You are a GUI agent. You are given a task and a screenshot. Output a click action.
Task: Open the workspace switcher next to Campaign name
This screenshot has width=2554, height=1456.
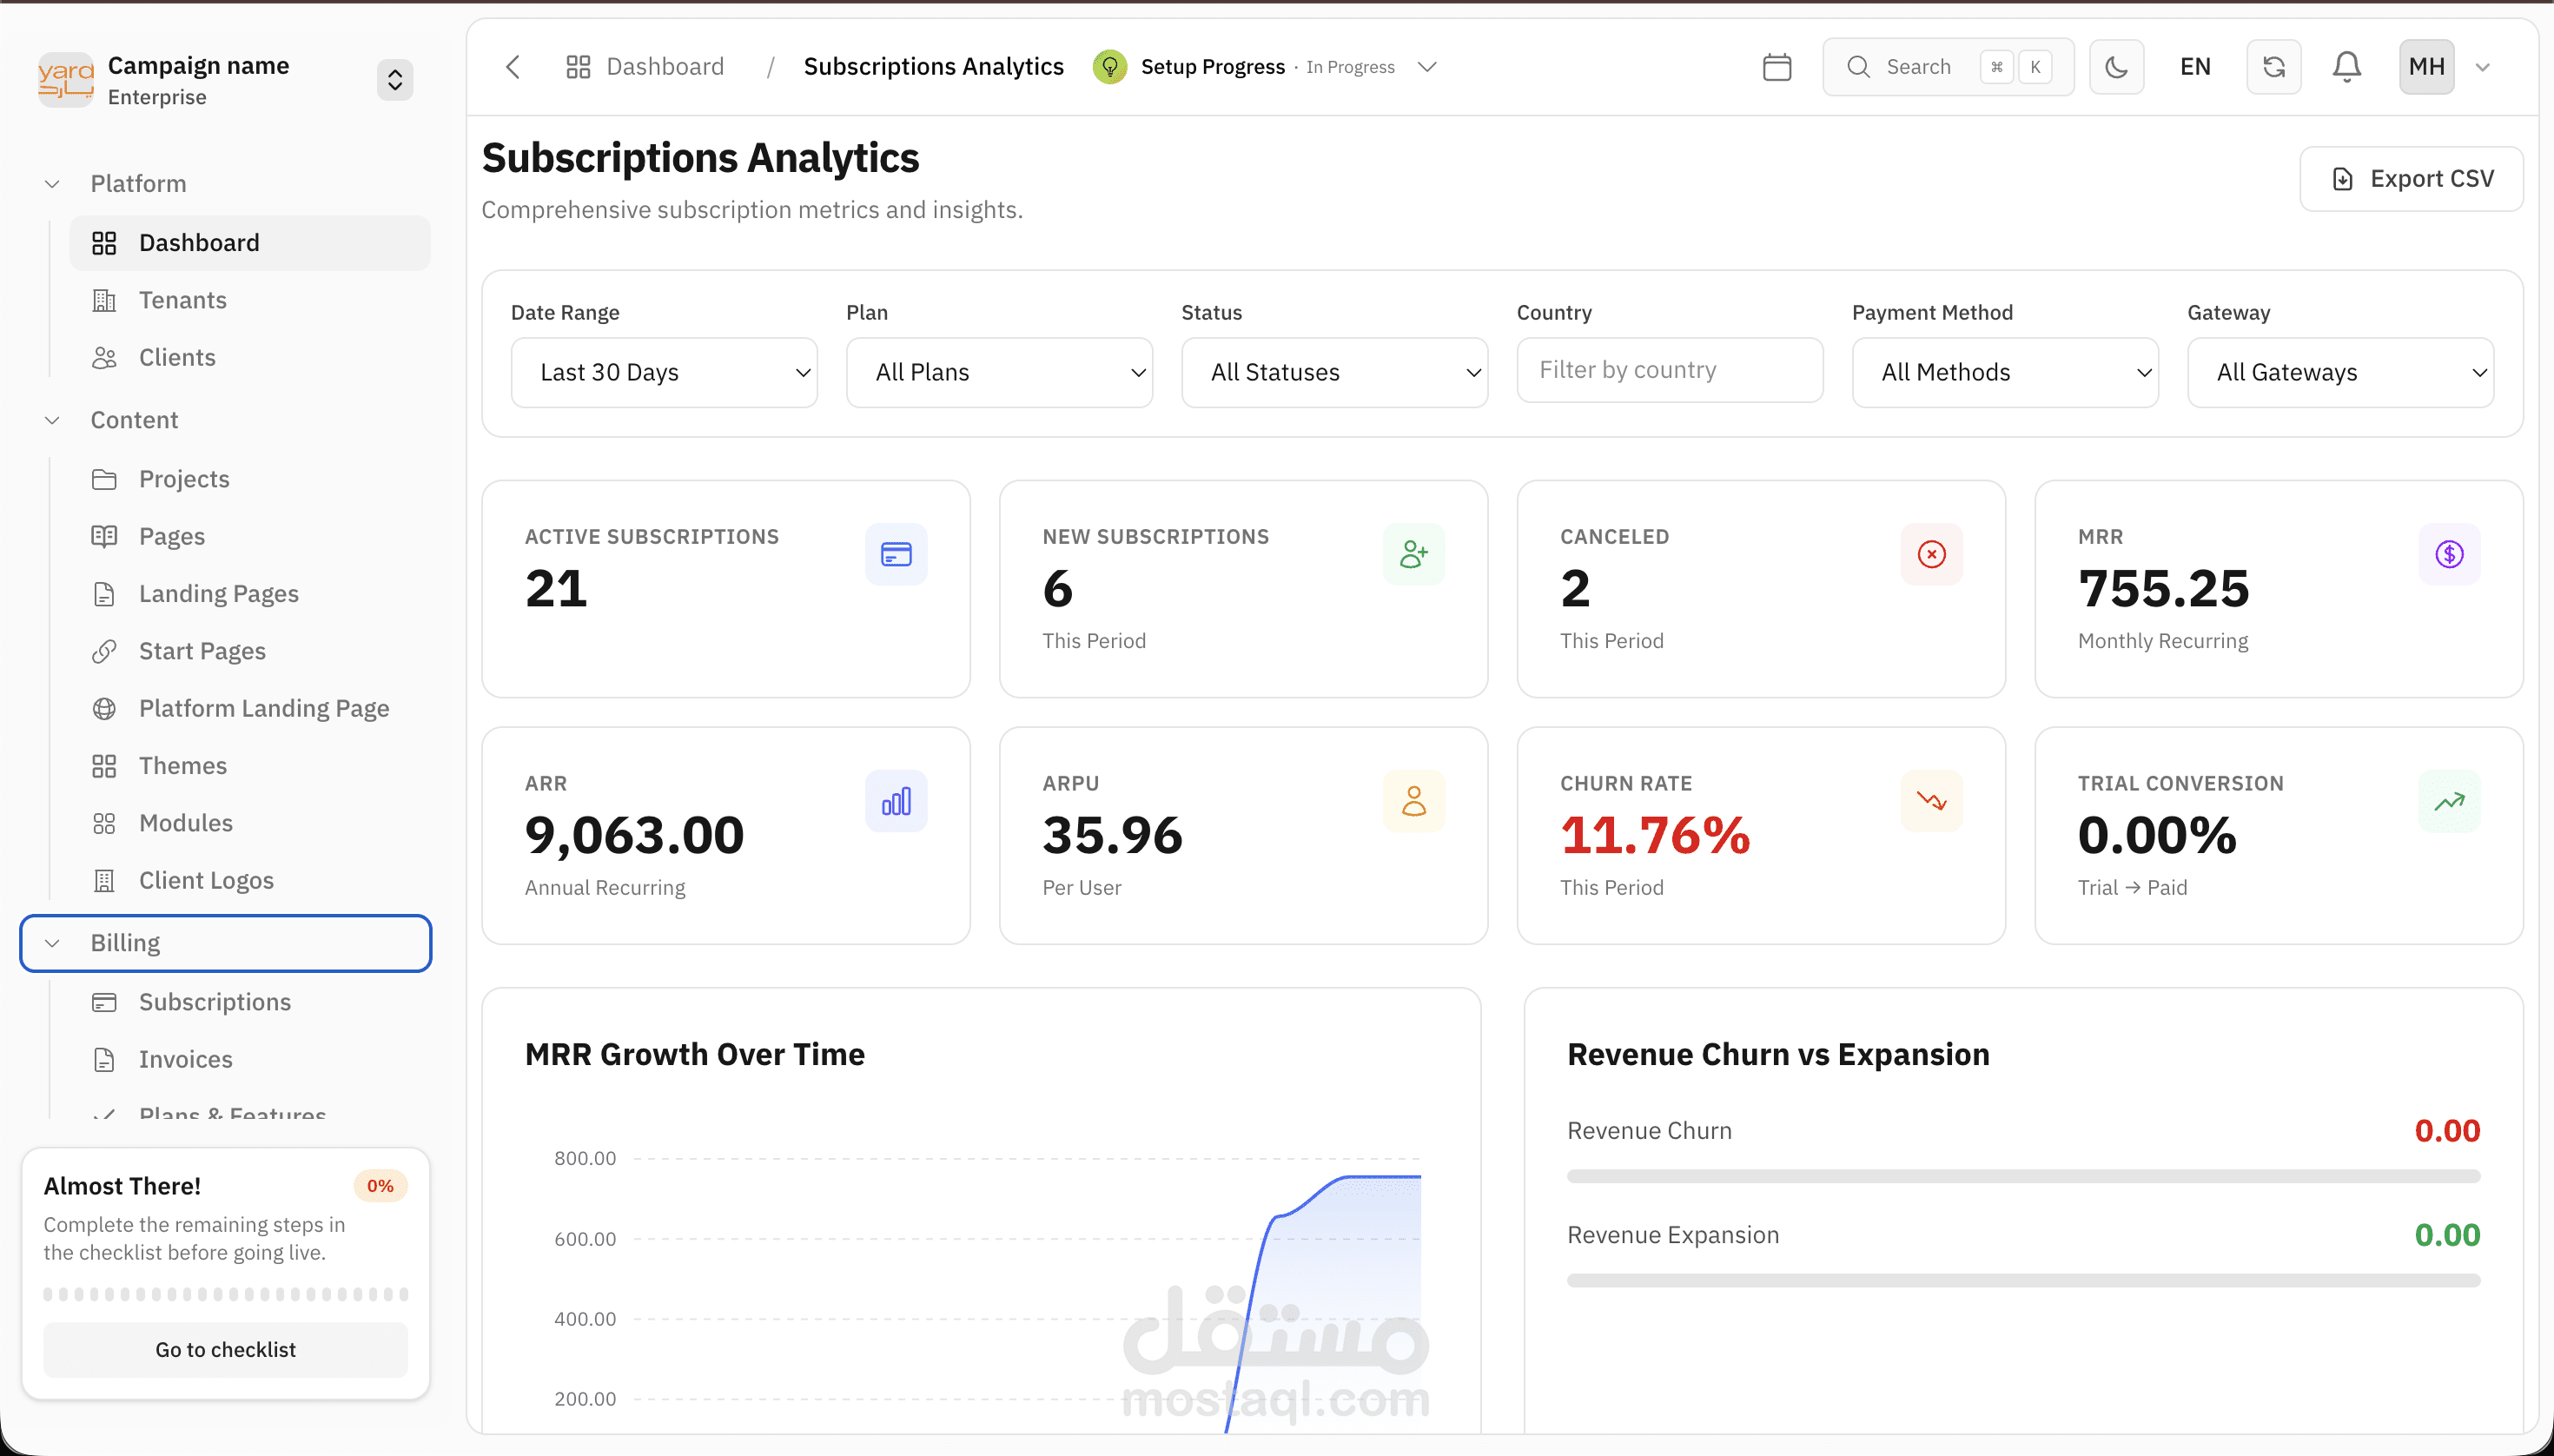(x=395, y=80)
